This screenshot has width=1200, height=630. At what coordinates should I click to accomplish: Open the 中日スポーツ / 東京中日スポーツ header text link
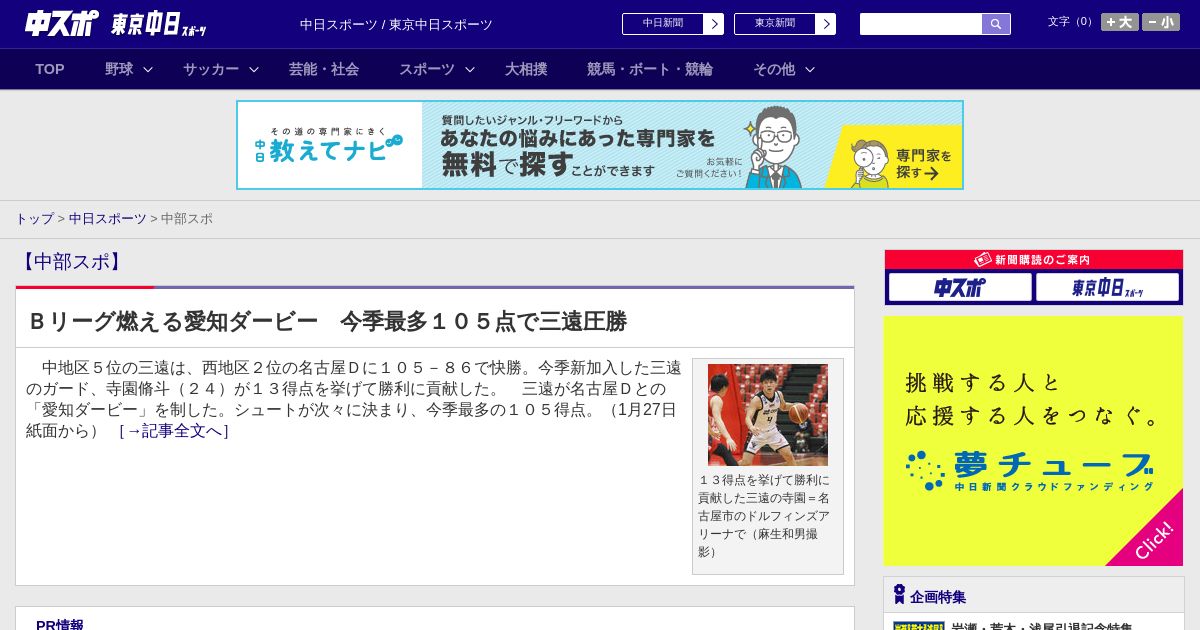click(x=396, y=25)
